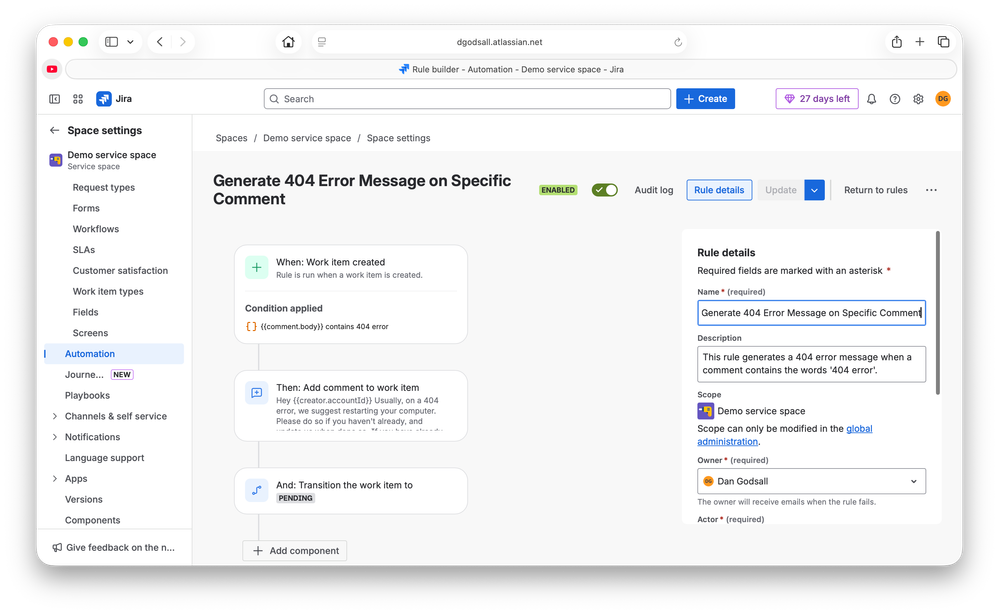Viewport: 999px width, 614px height.
Task: Click into the Jira Search field
Action: pyautogui.click(x=467, y=99)
